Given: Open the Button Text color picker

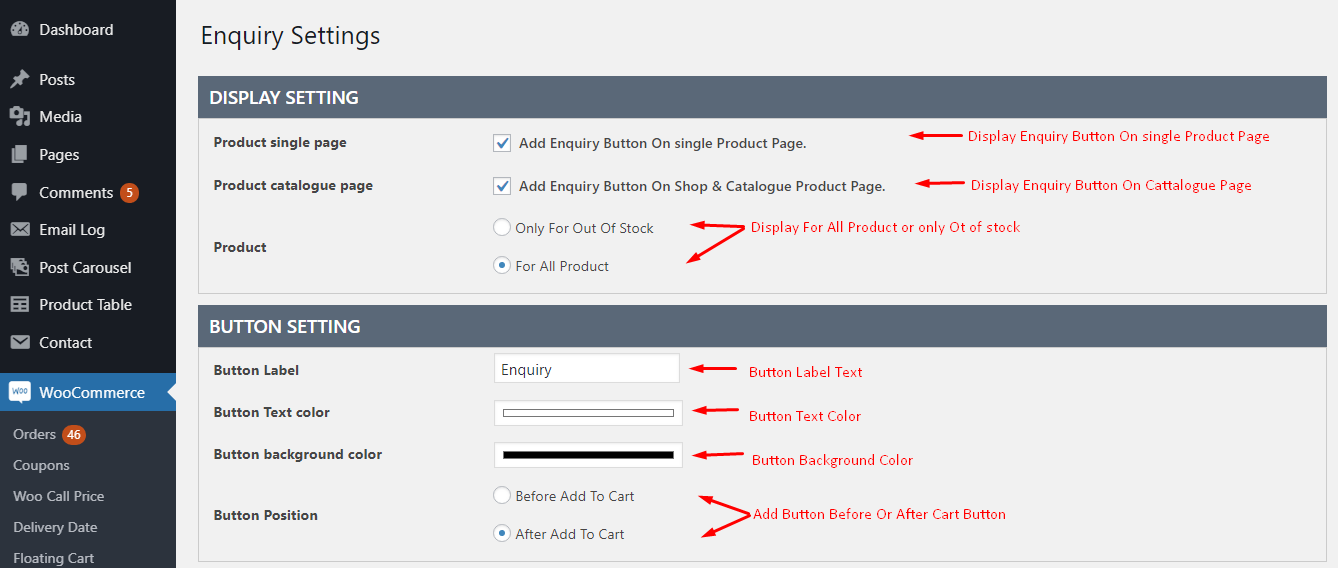Looking at the screenshot, I should 588,412.
